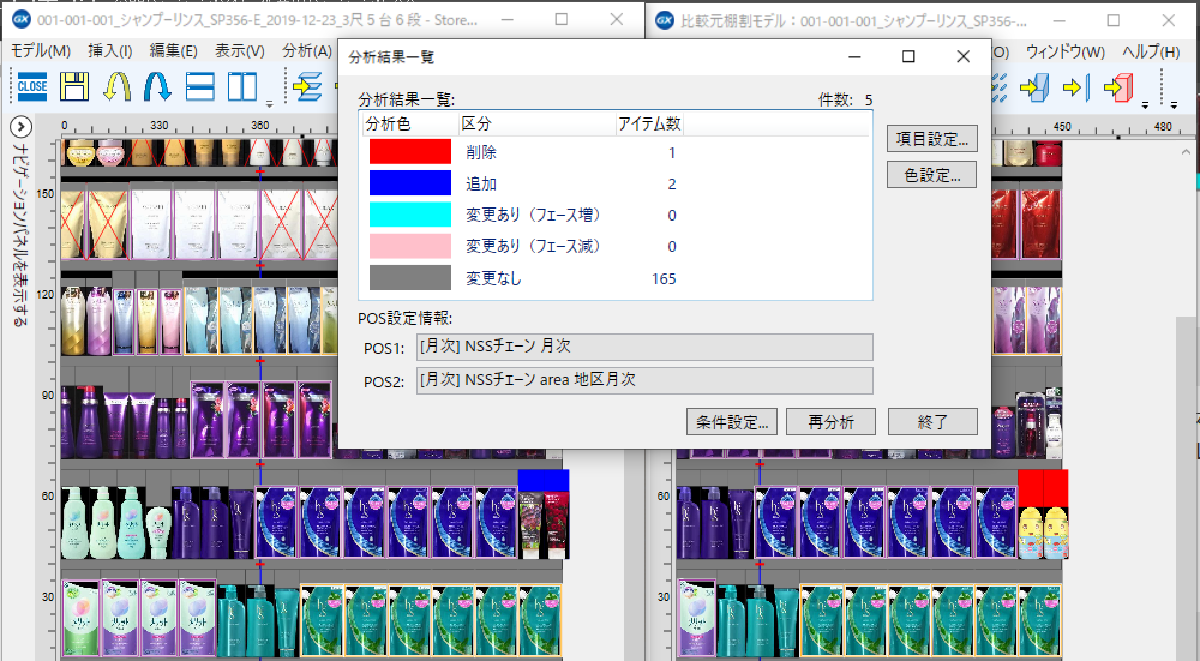
Task: Tile windows horizontally with stacked-panes icon
Action: [200, 87]
